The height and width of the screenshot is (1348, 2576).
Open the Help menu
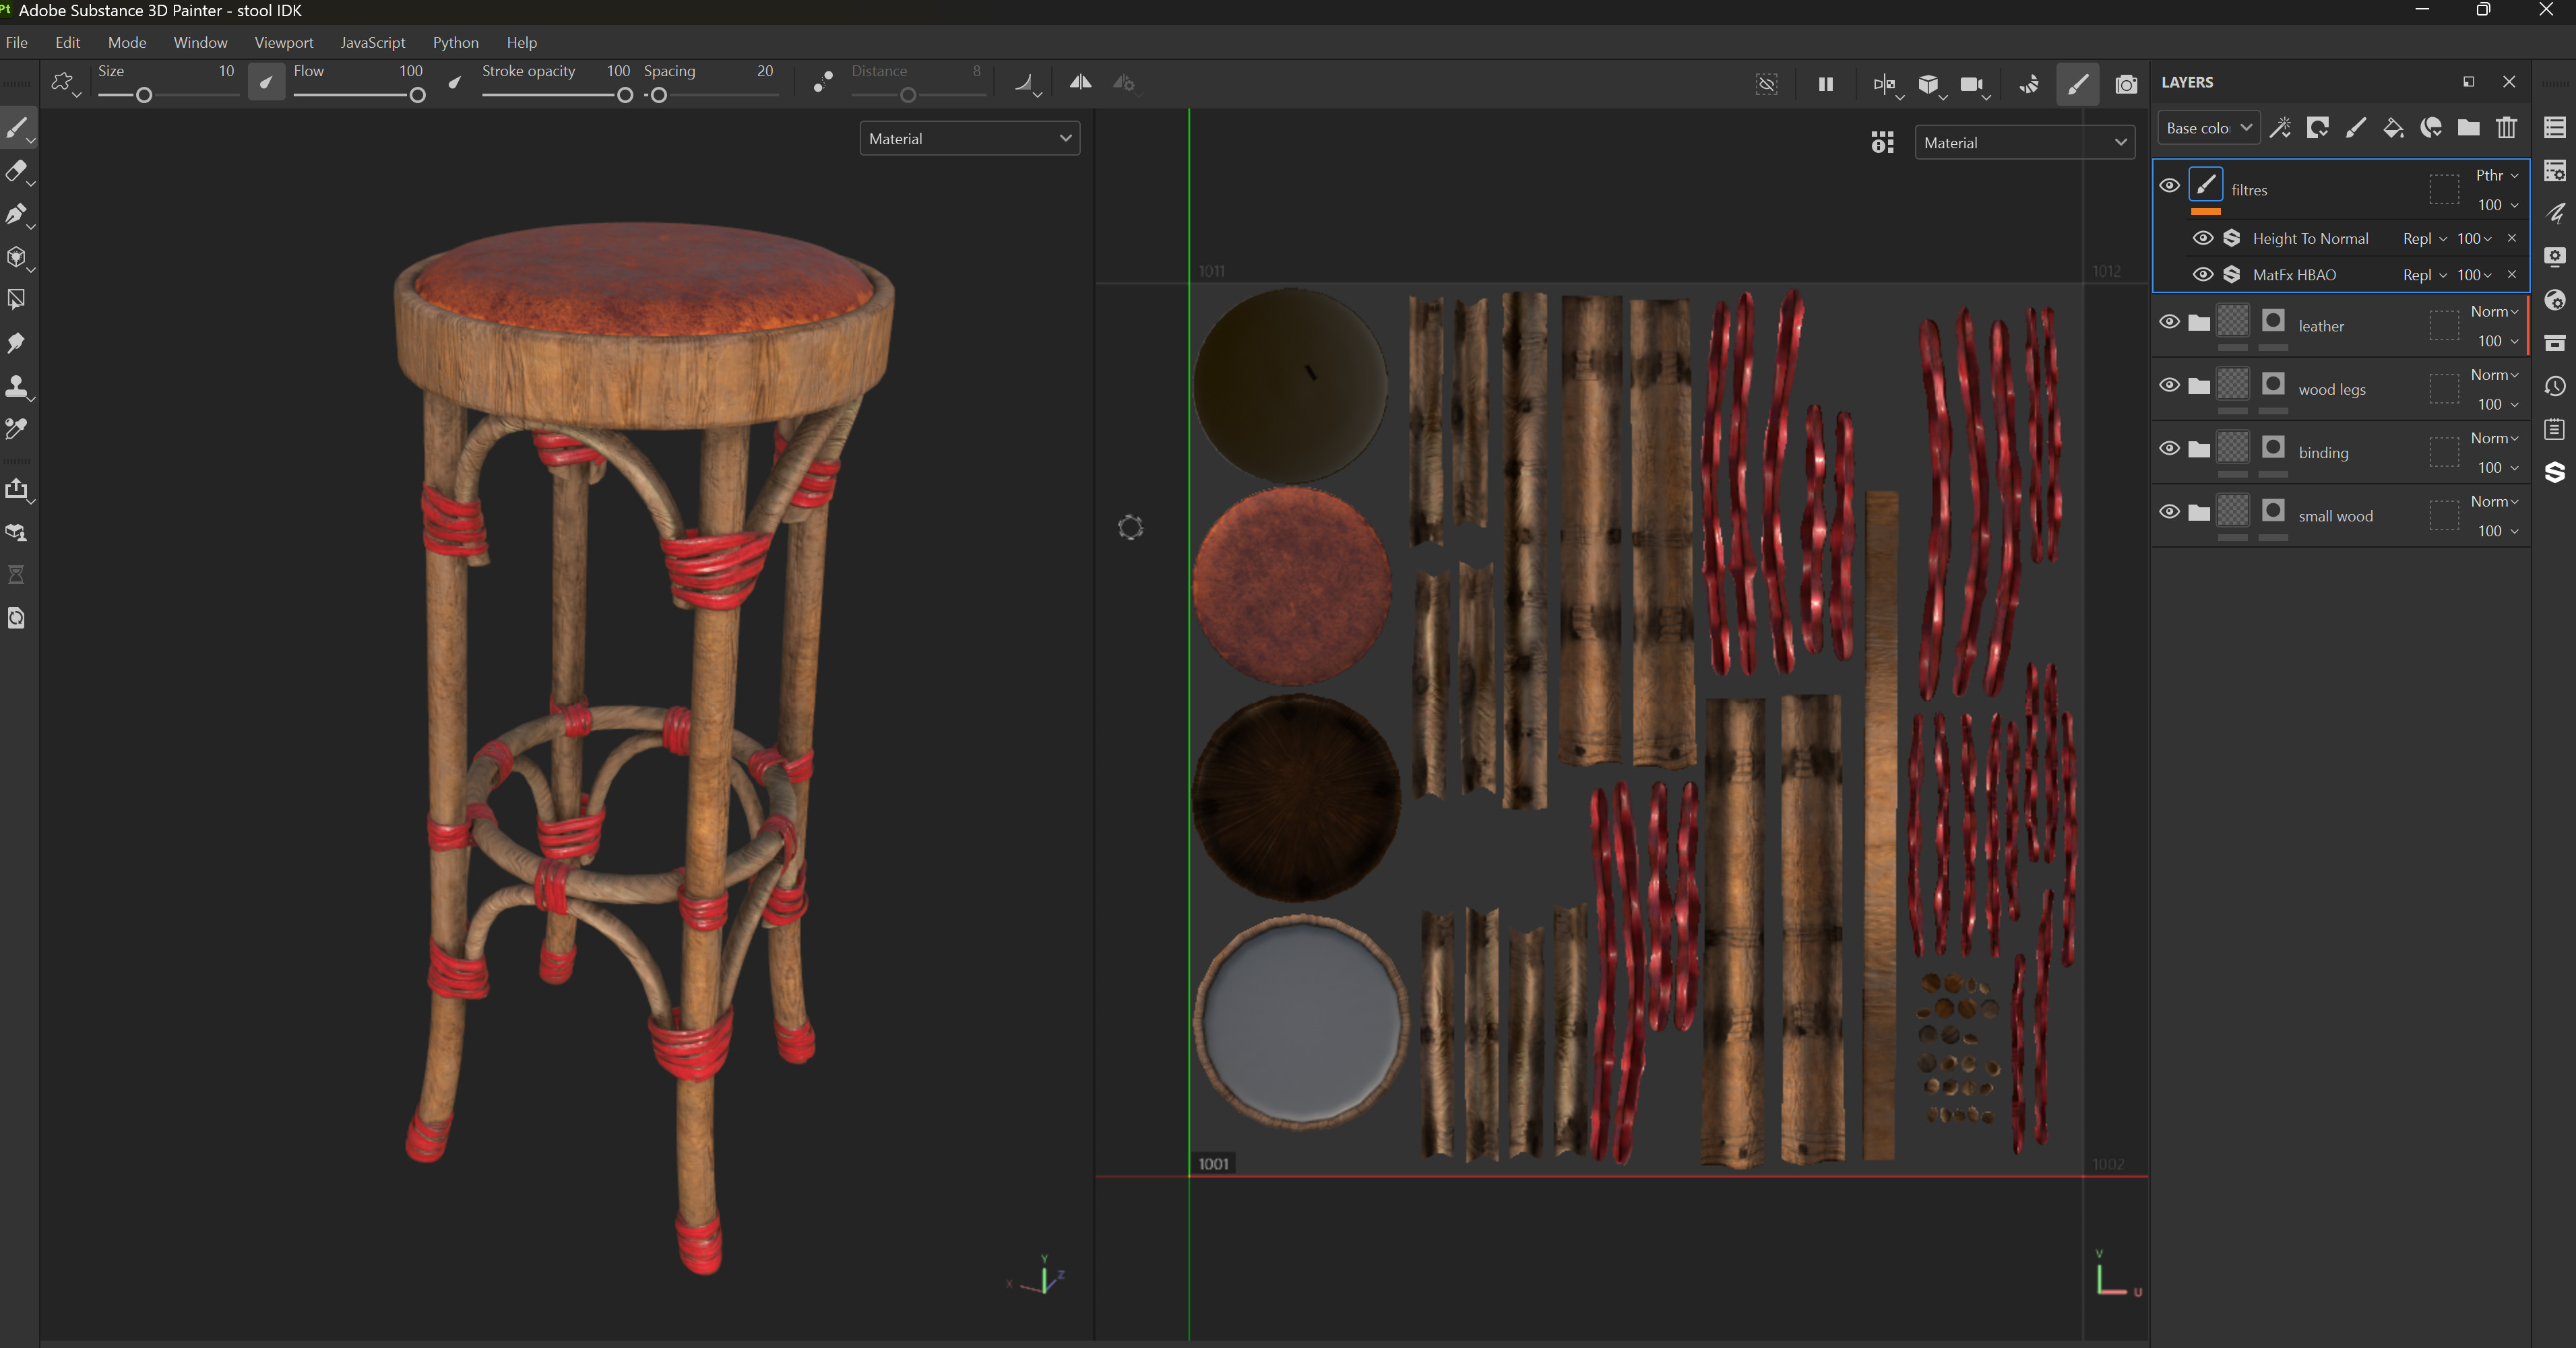[x=522, y=42]
